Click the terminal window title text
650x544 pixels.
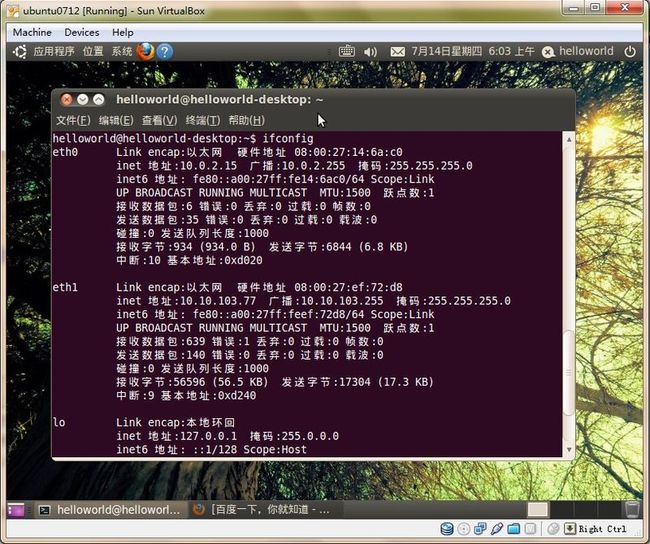(220, 100)
